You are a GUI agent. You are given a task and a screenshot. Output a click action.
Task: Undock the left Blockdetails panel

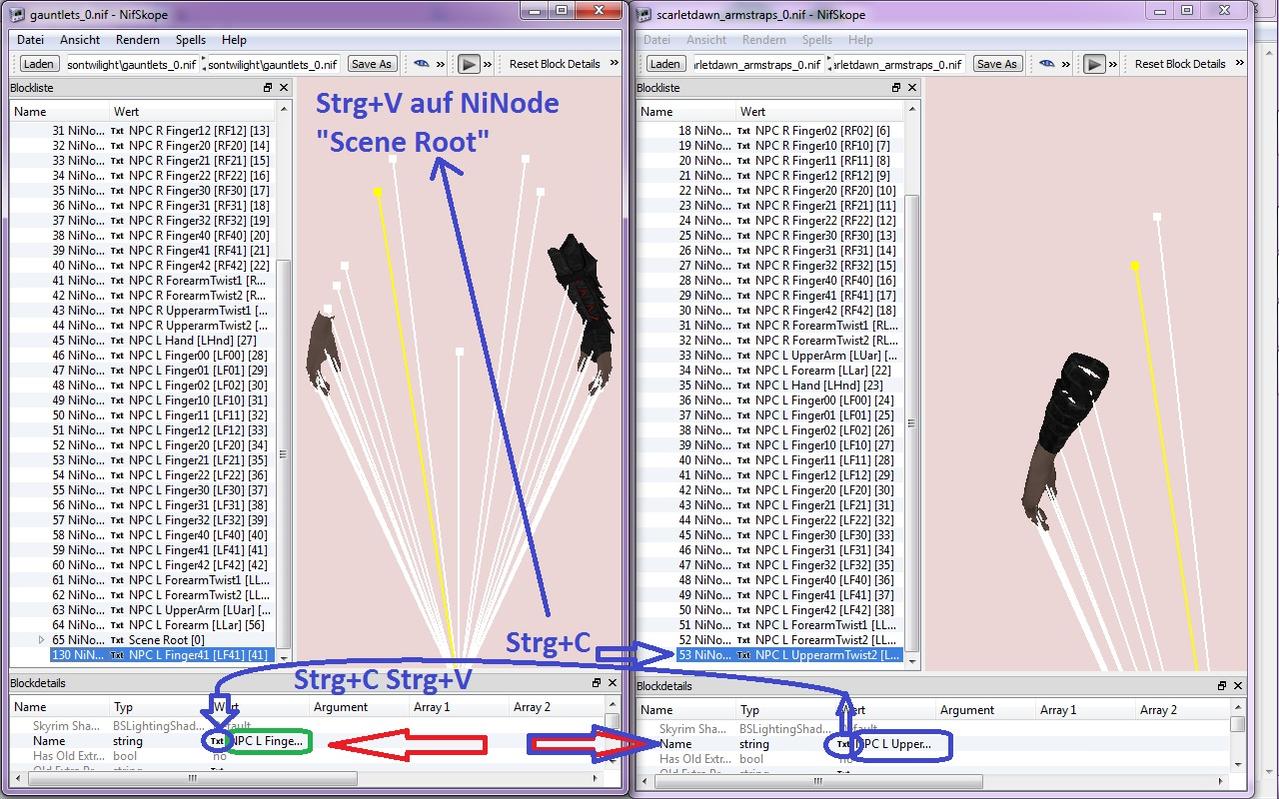(597, 683)
